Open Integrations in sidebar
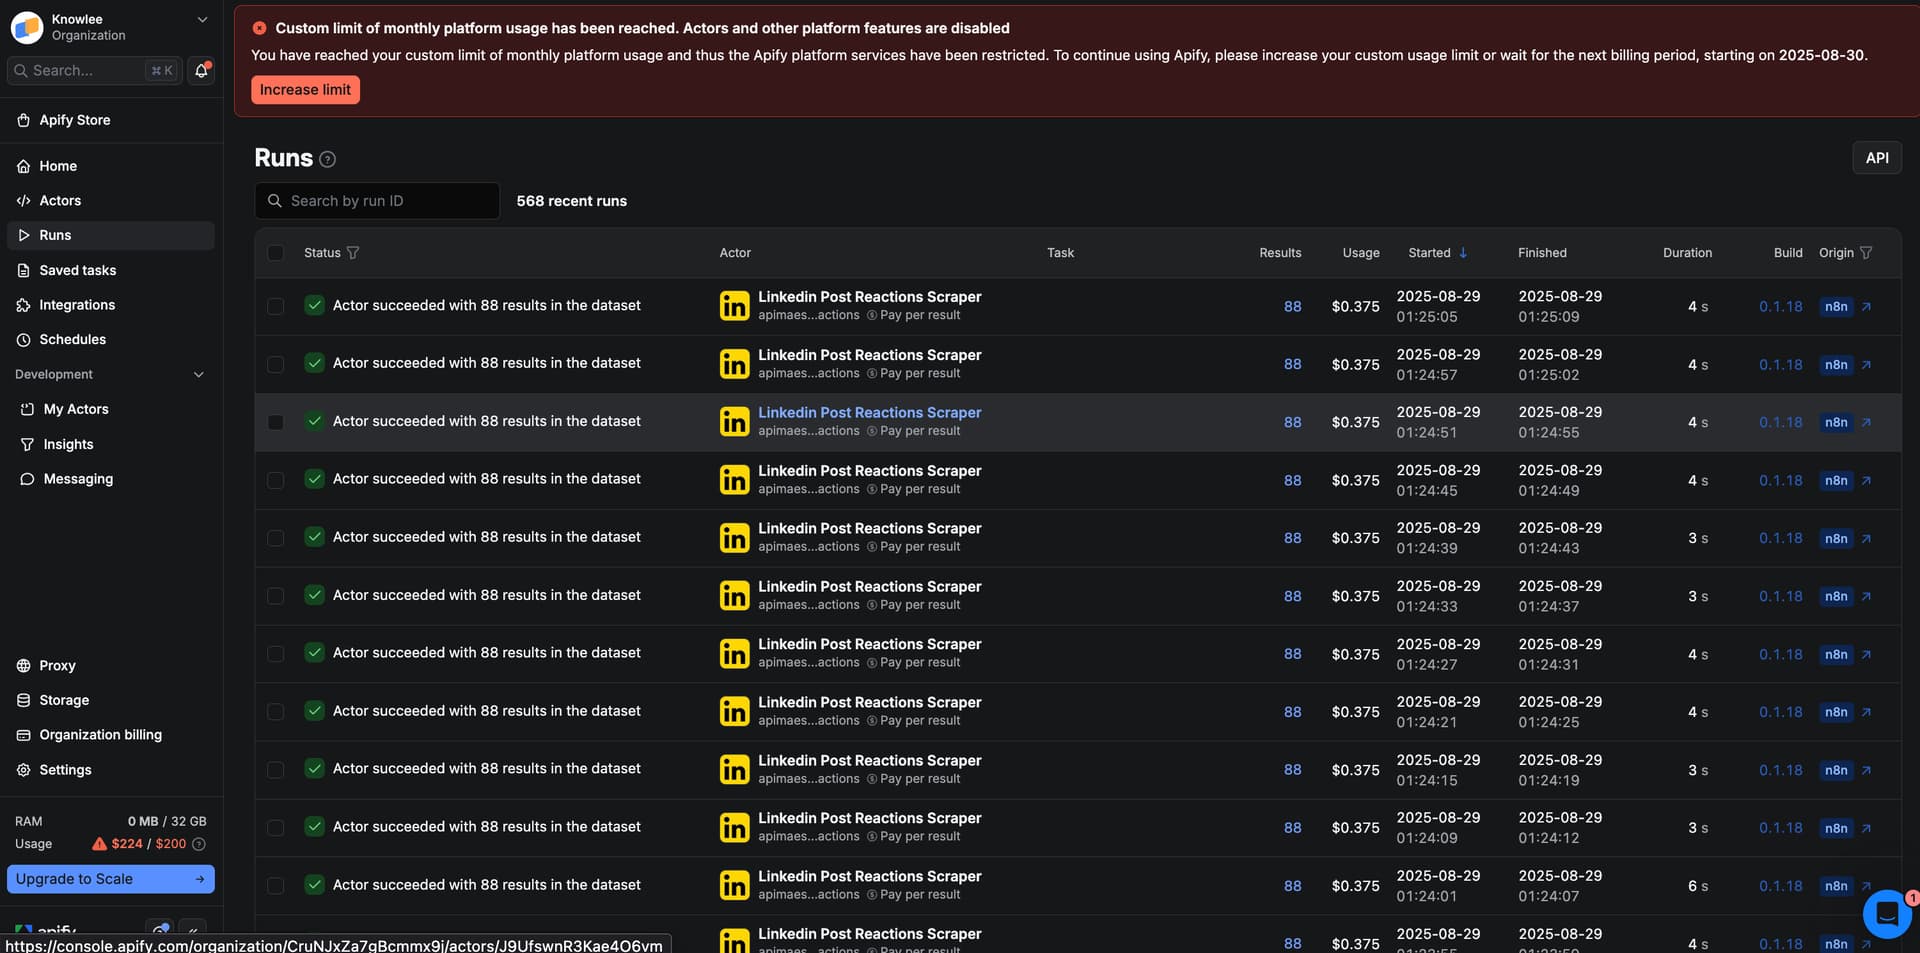The height and width of the screenshot is (953, 1920). click(x=111, y=305)
